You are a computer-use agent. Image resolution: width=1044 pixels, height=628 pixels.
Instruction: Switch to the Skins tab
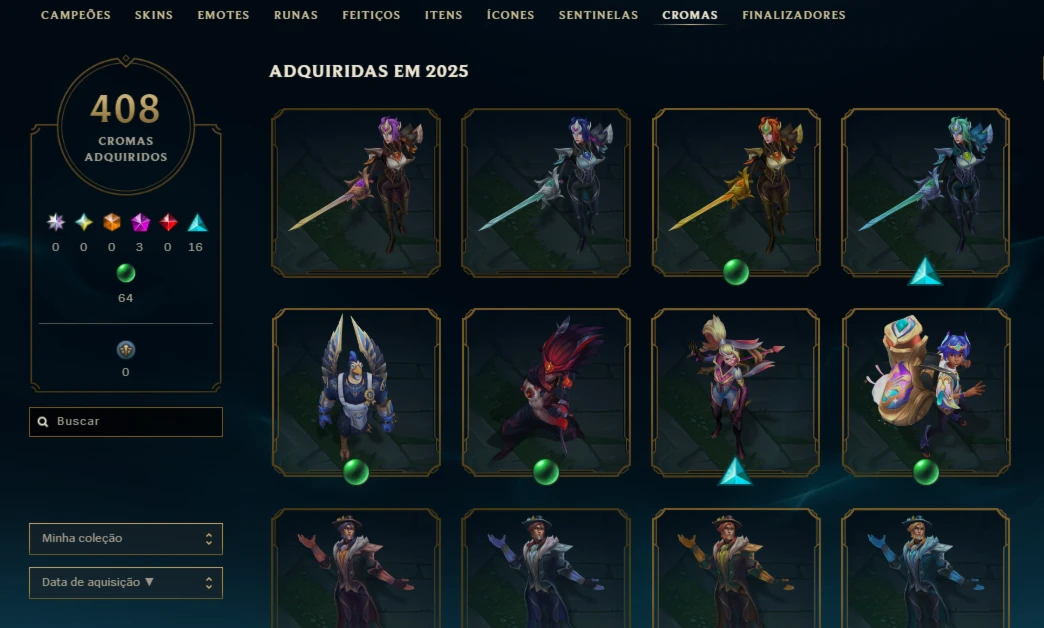(x=154, y=15)
